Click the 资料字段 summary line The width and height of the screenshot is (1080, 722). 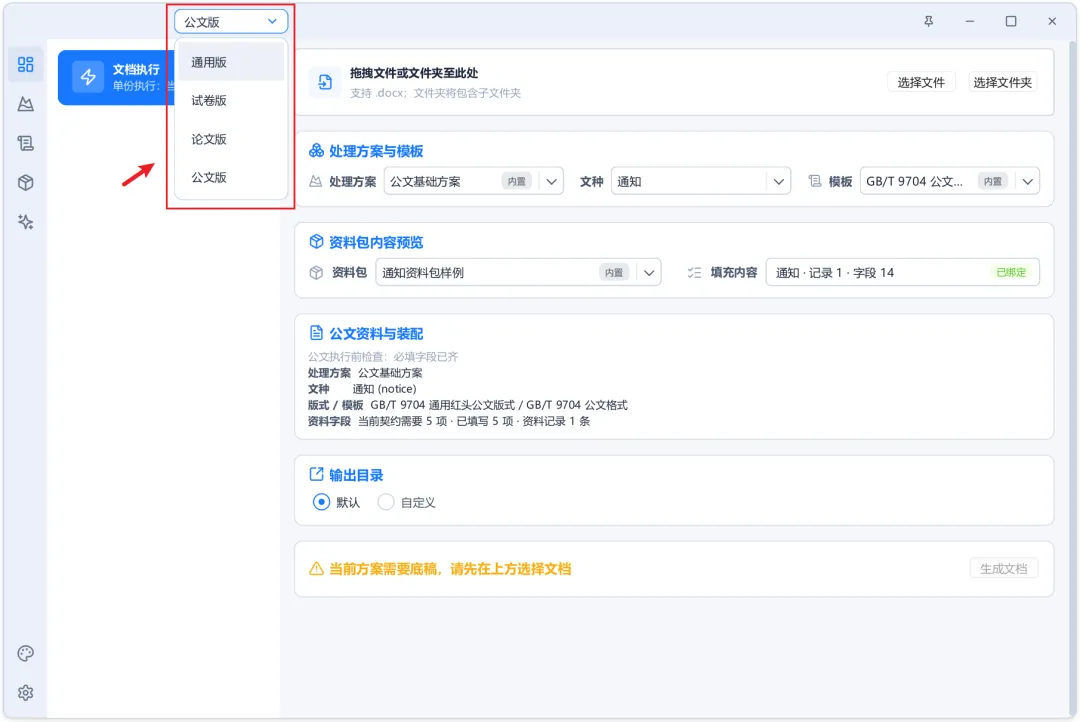click(x=449, y=422)
